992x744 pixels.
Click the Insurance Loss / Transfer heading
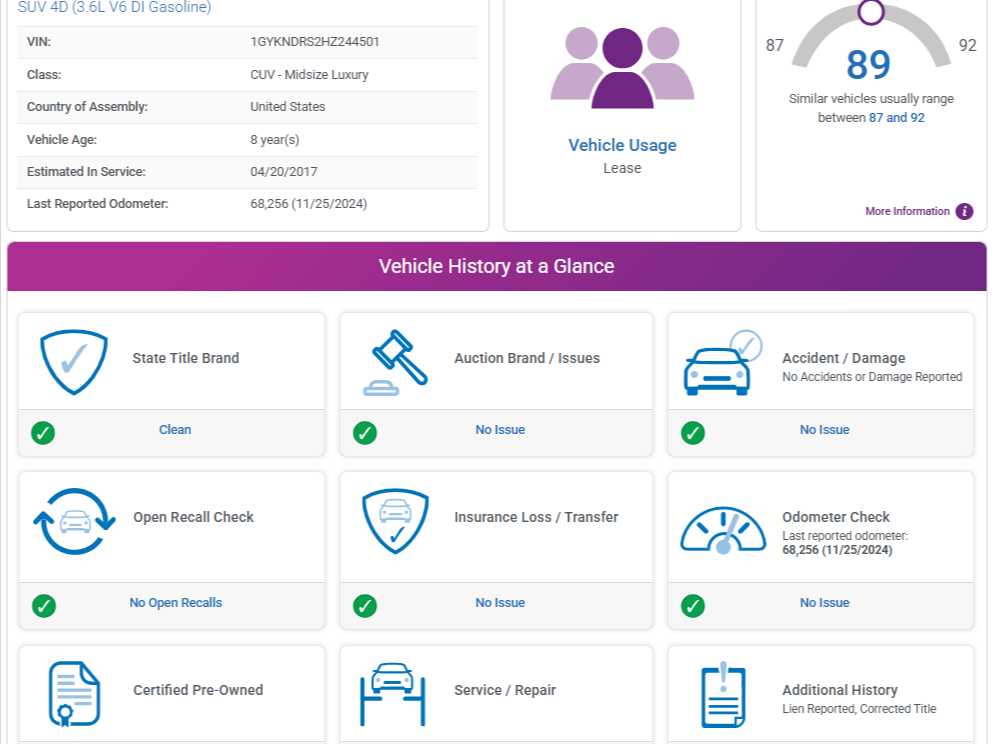coord(536,518)
